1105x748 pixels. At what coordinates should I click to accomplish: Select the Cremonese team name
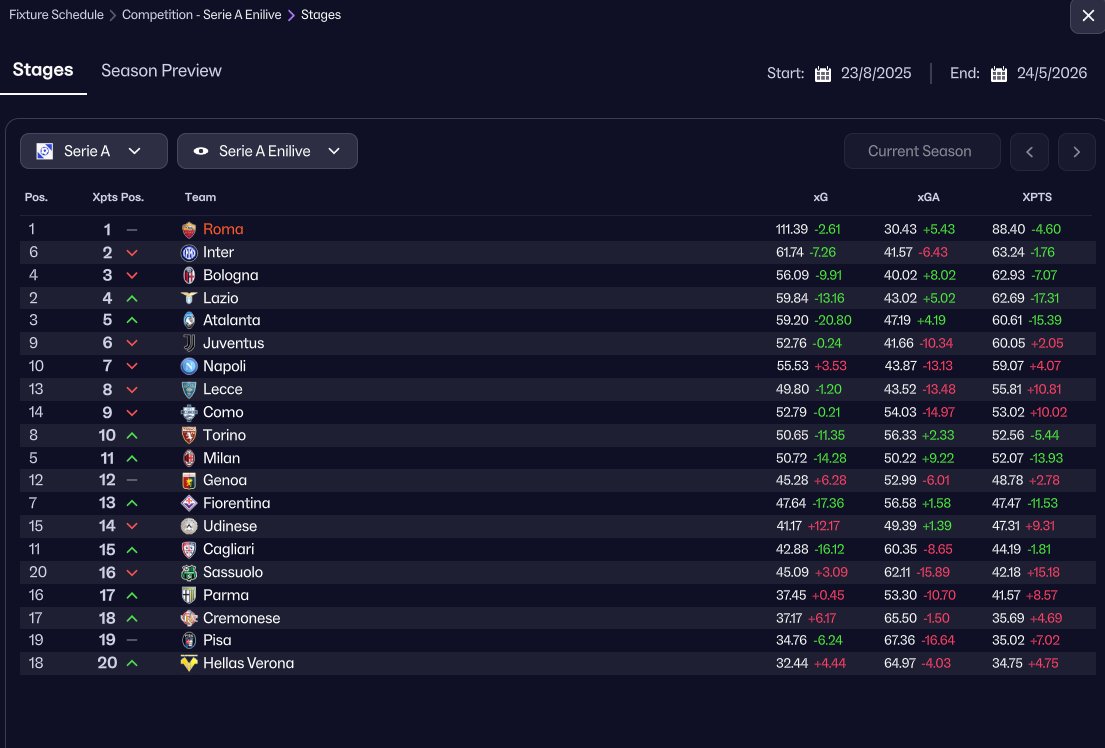242,618
